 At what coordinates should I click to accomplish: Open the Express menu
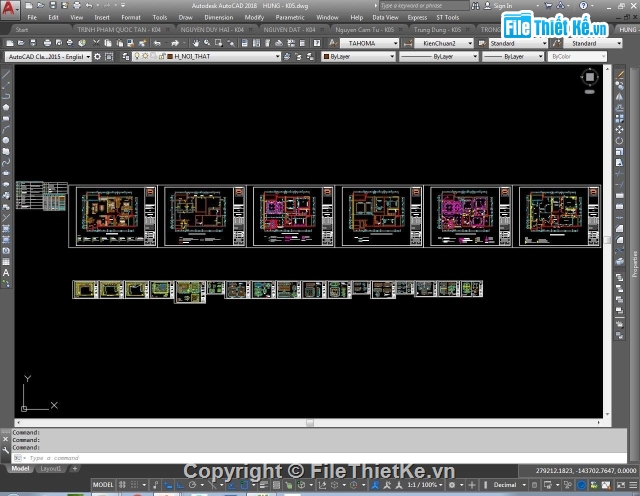(x=417, y=18)
